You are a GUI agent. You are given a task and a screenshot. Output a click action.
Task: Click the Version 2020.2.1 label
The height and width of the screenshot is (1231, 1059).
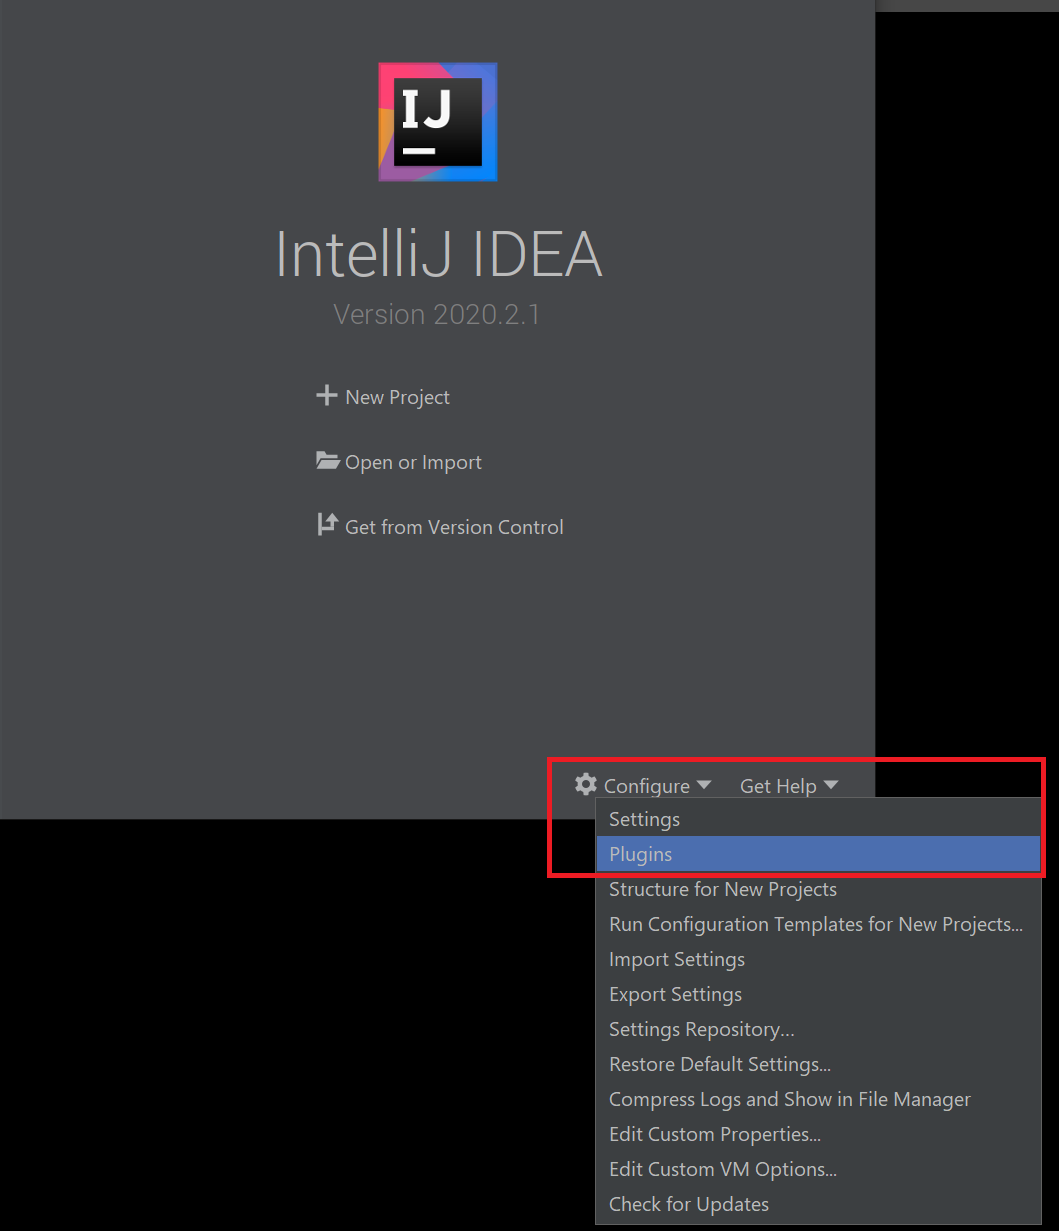(x=436, y=314)
